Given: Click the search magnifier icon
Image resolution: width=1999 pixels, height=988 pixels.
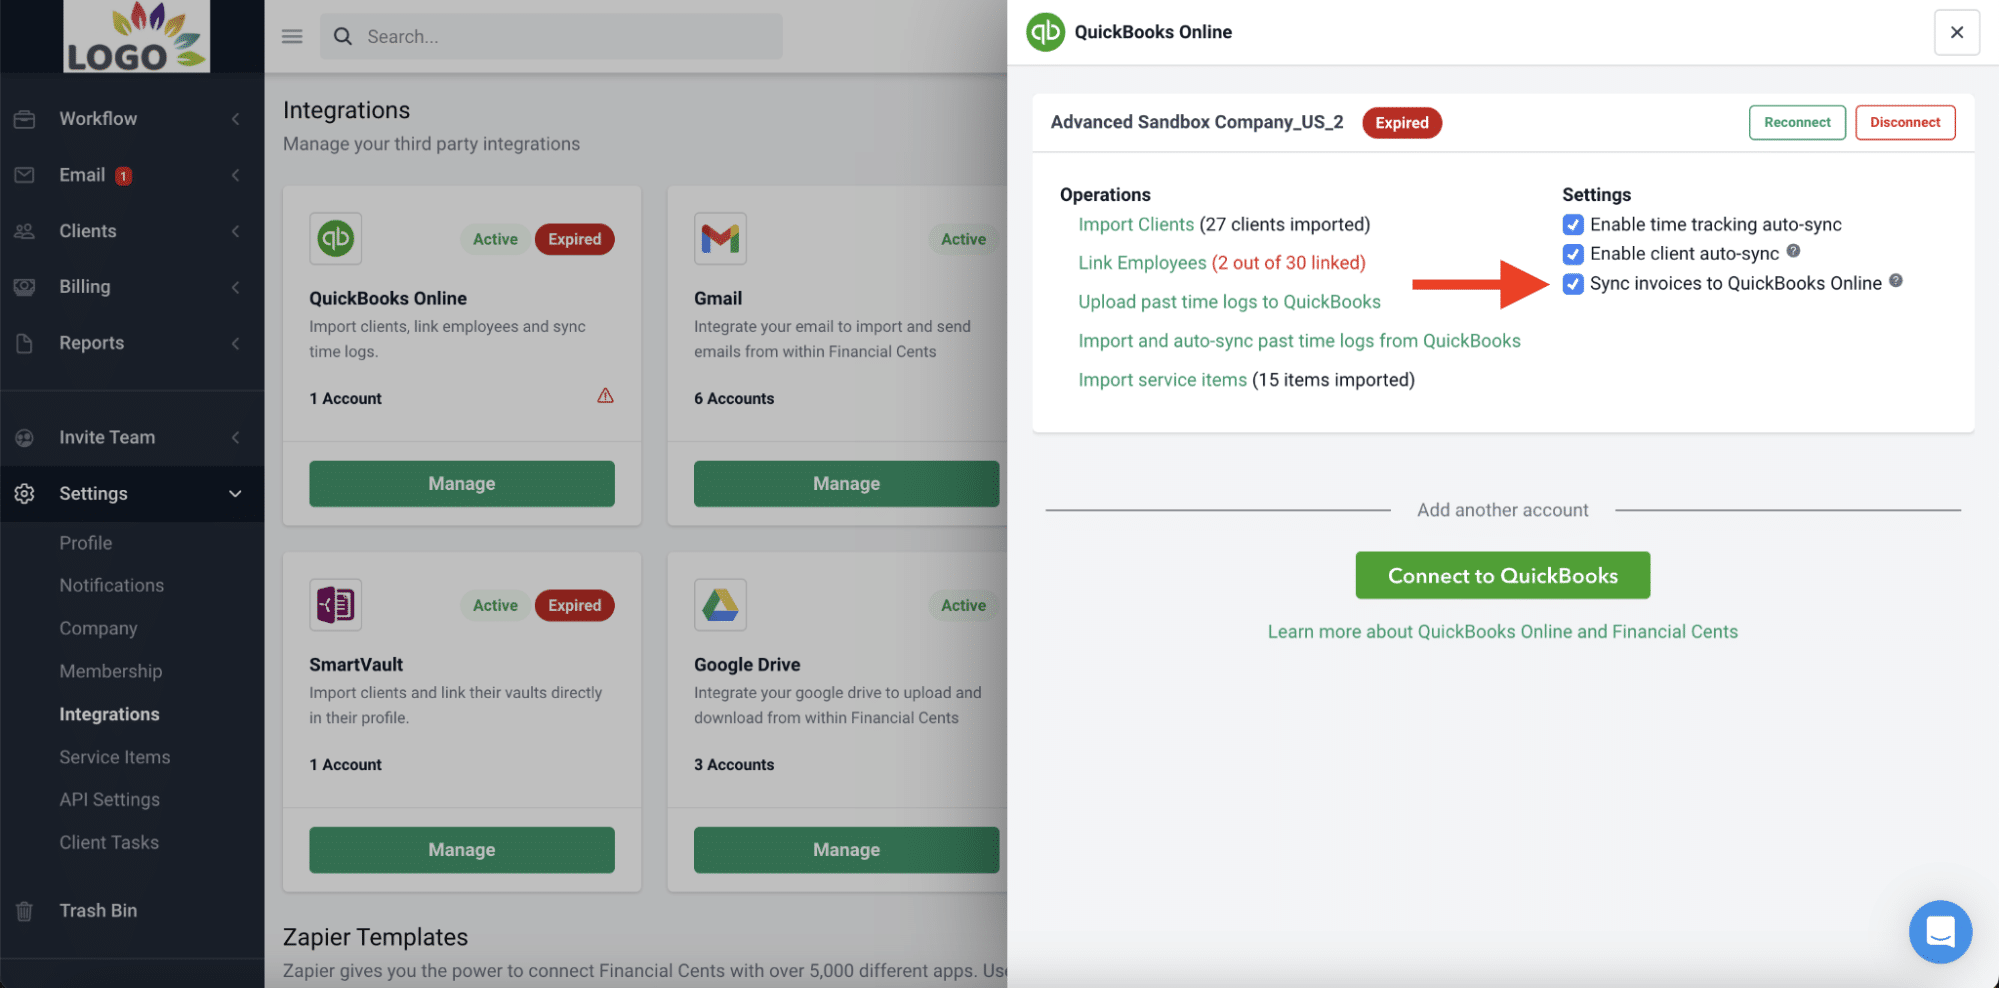Looking at the screenshot, I should click(343, 36).
